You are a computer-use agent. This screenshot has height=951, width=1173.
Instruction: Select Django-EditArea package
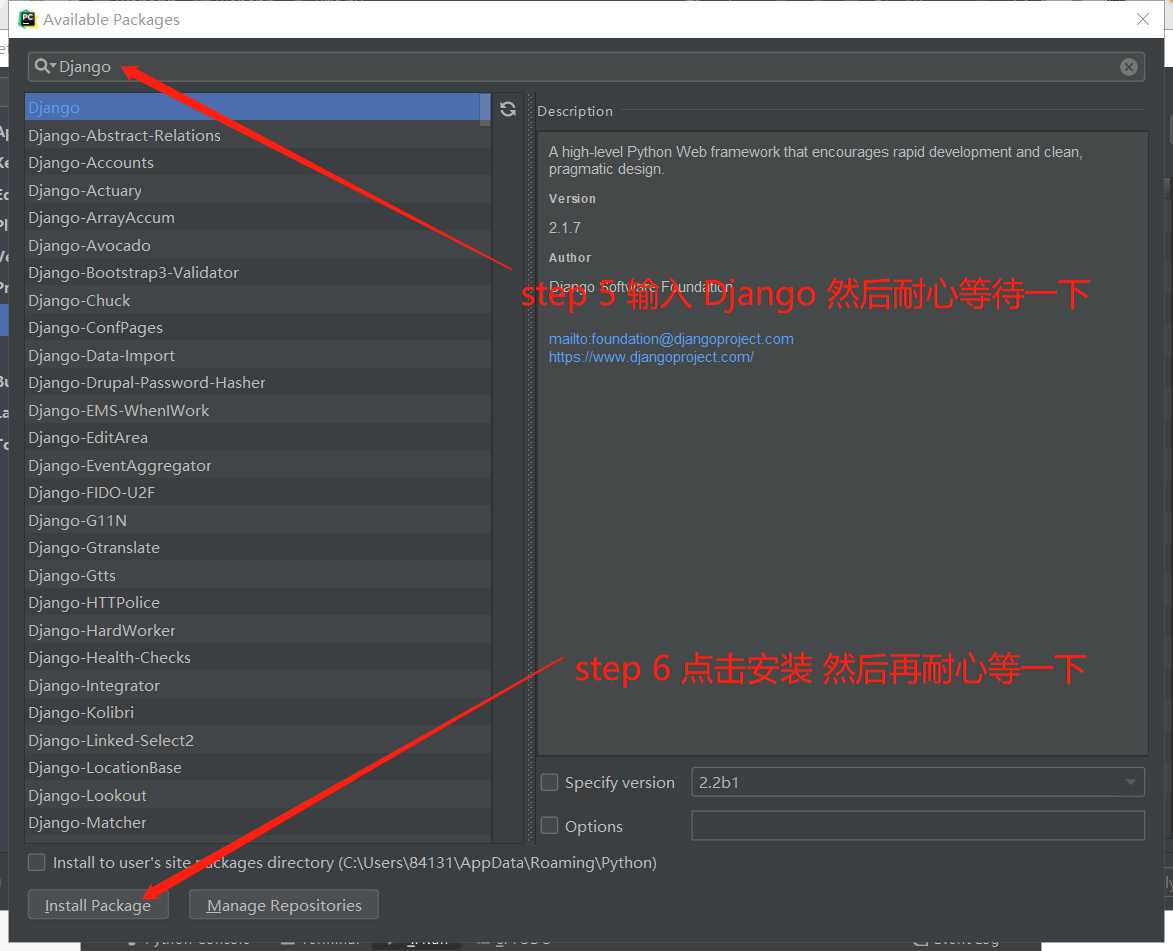tap(257, 438)
